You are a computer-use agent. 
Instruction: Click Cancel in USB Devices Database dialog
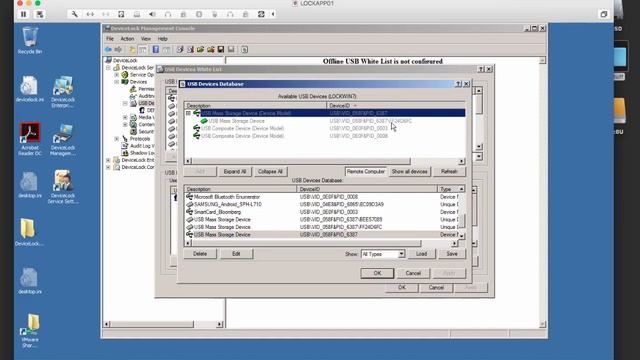[x=413, y=273]
